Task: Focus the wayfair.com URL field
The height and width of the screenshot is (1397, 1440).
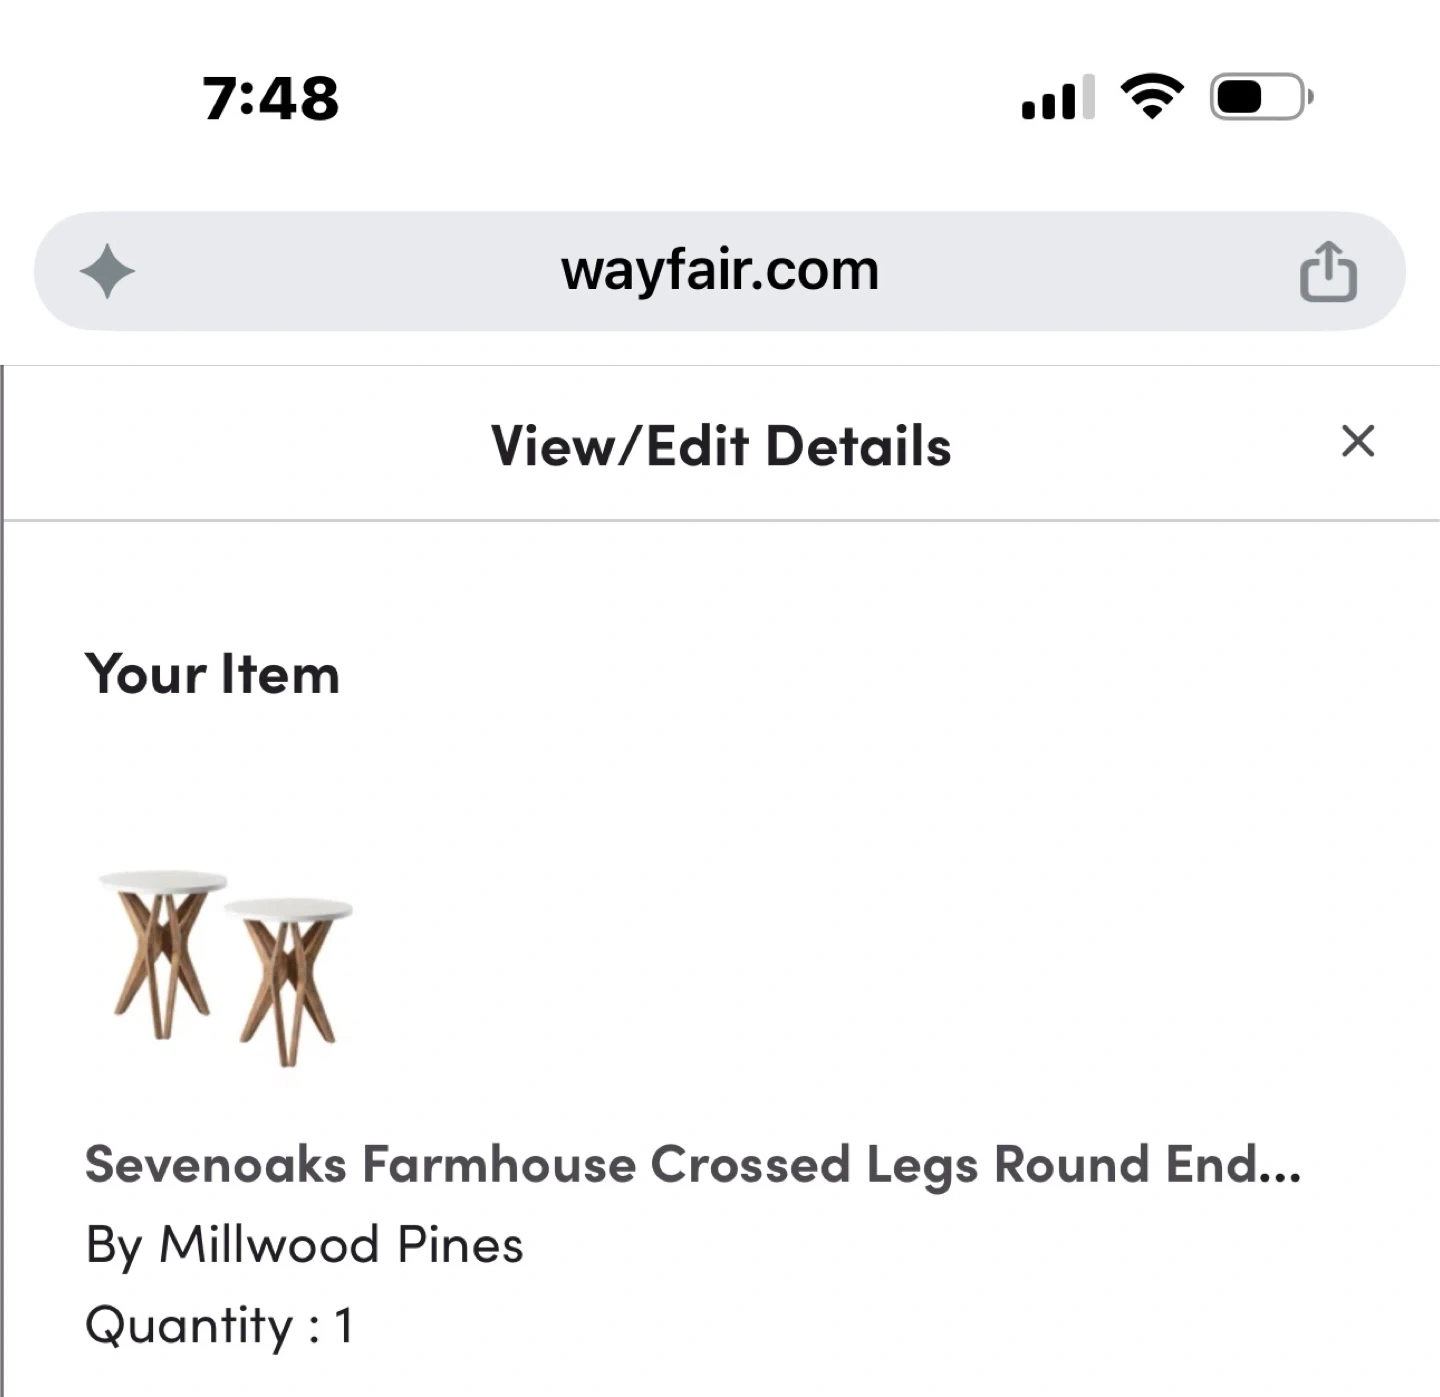Action: (x=719, y=271)
